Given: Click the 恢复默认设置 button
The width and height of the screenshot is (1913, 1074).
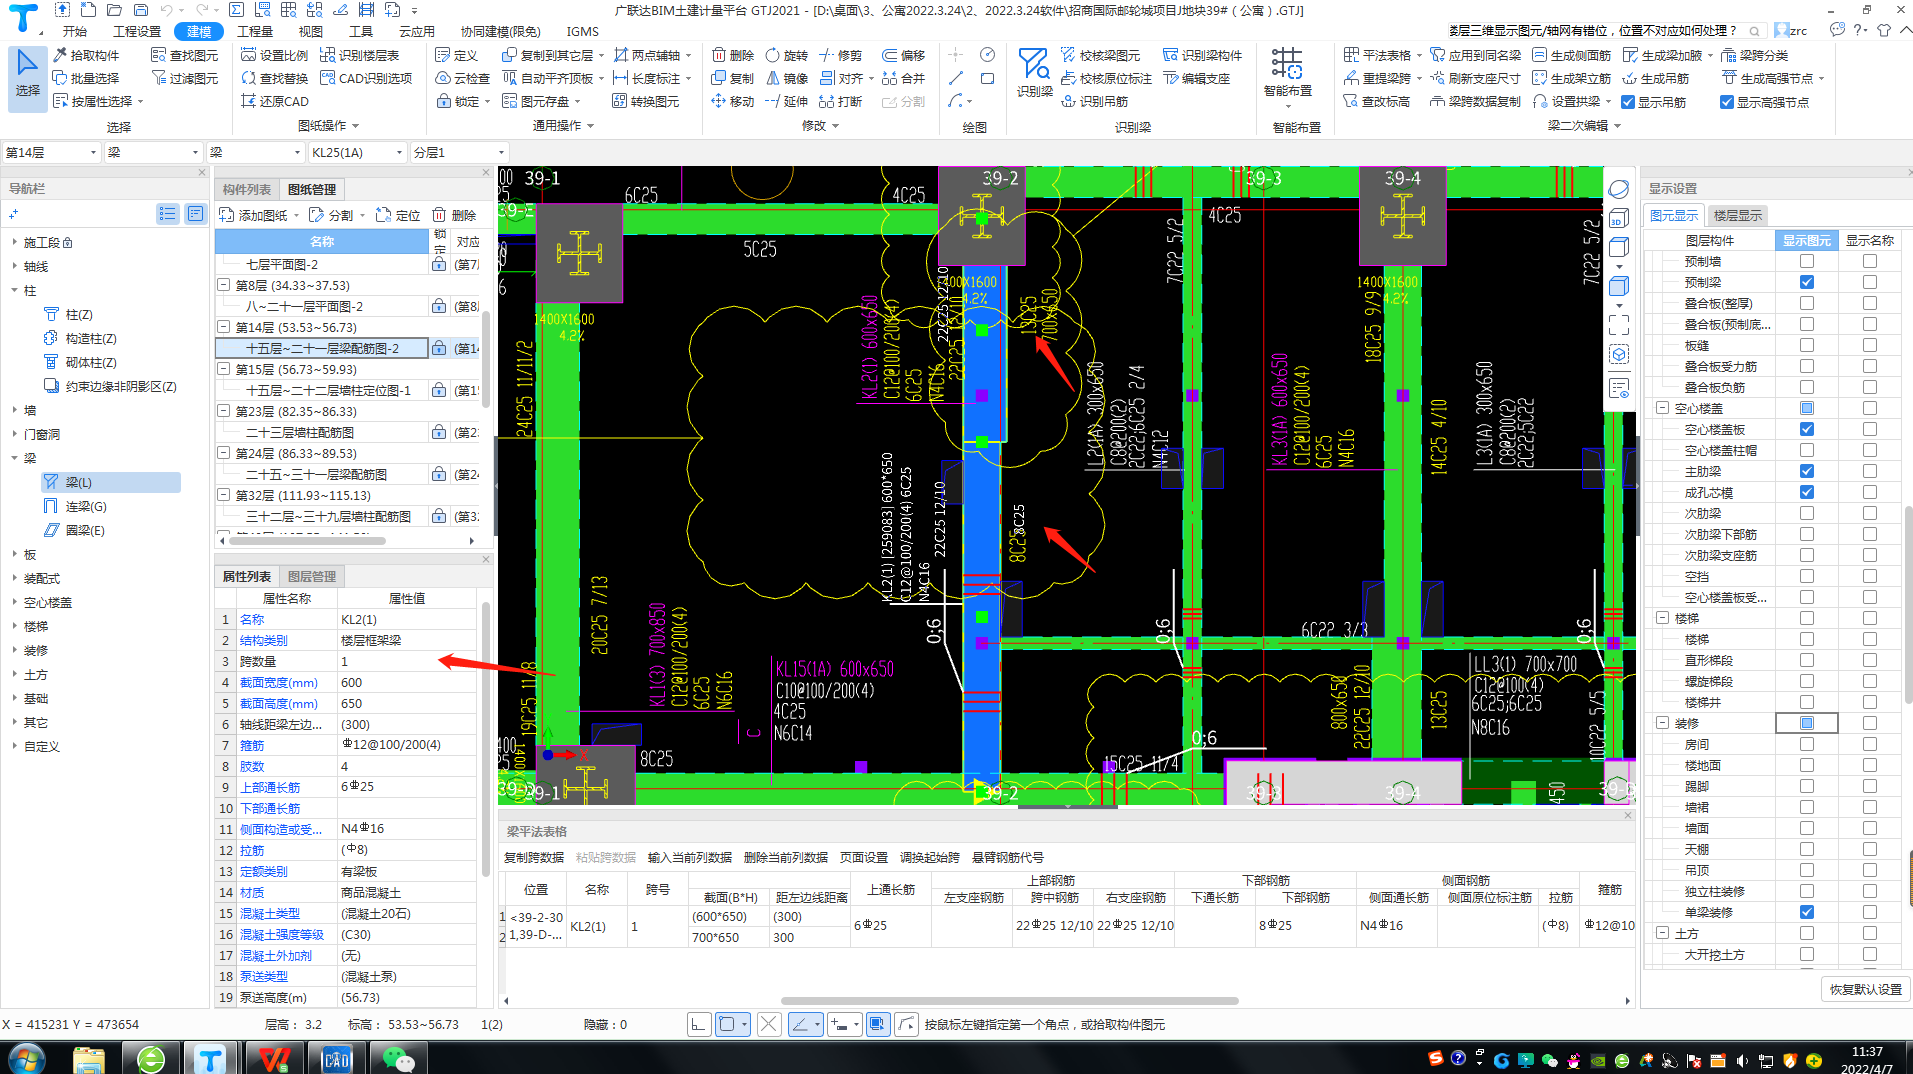Looking at the screenshot, I should (x=1866, y=989).
